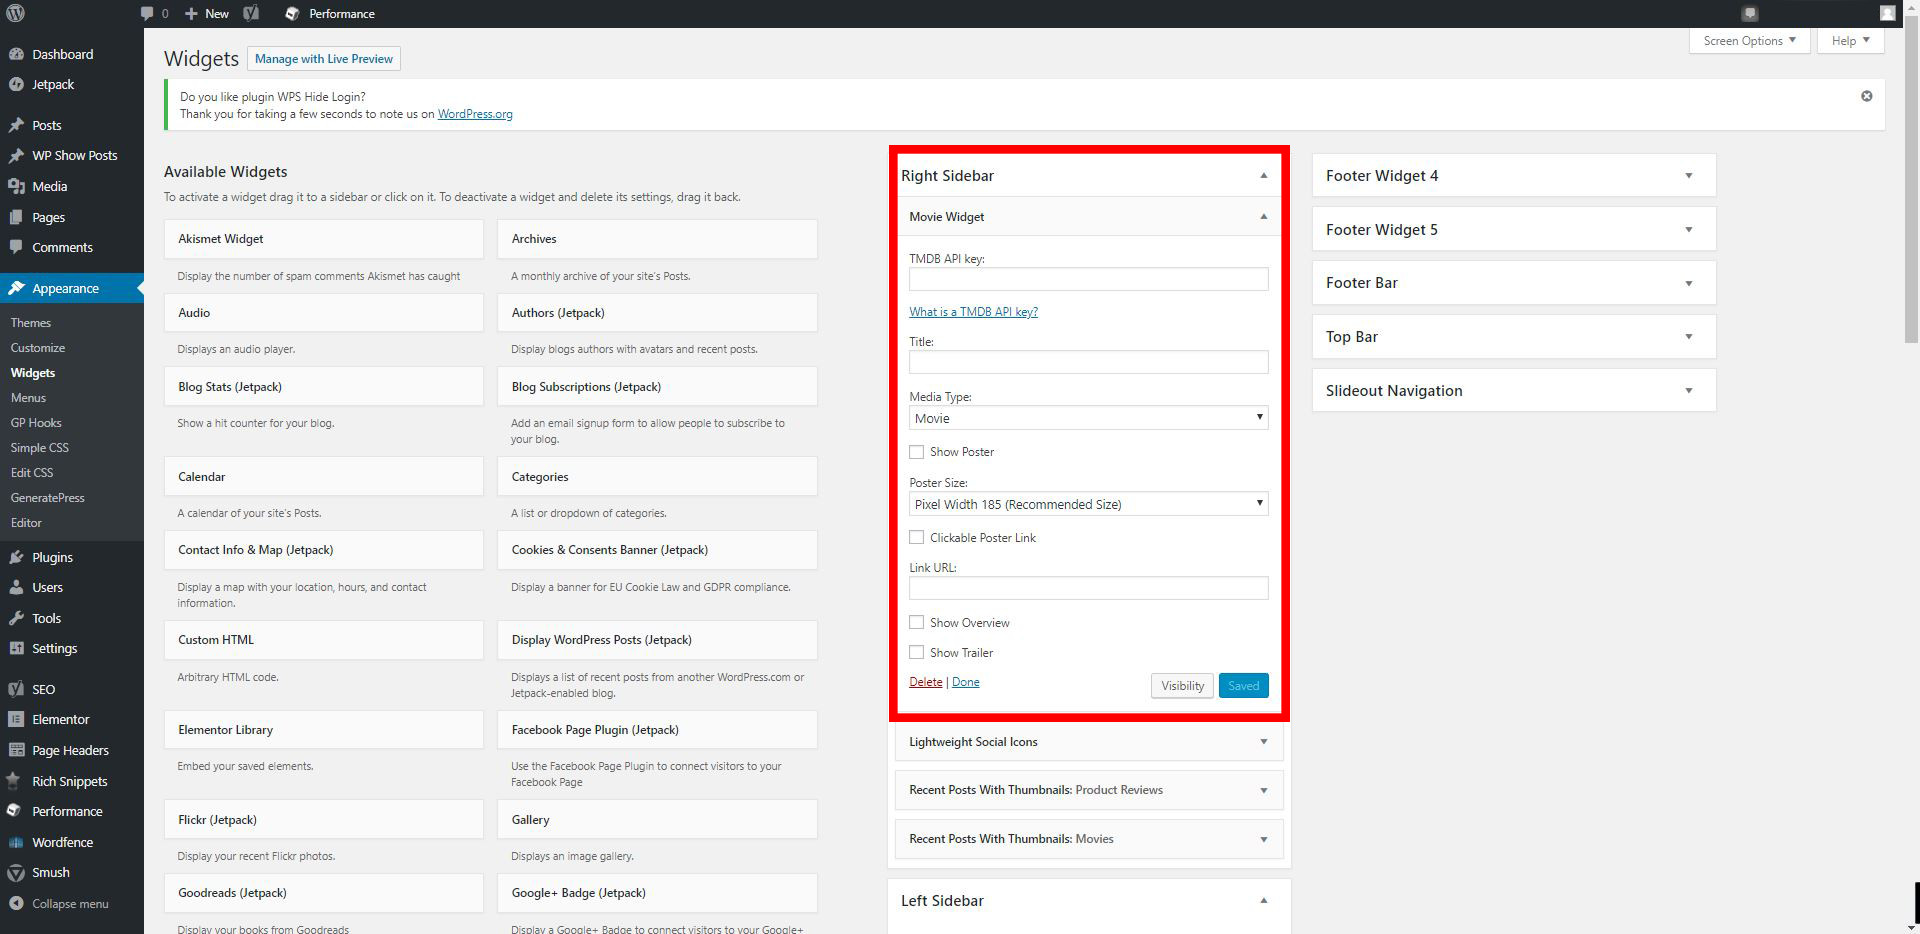The height and width of the screenshot is (934, 1920).
Task: Expand the Footer Widget 4 area
Action: click(1688, 176)
